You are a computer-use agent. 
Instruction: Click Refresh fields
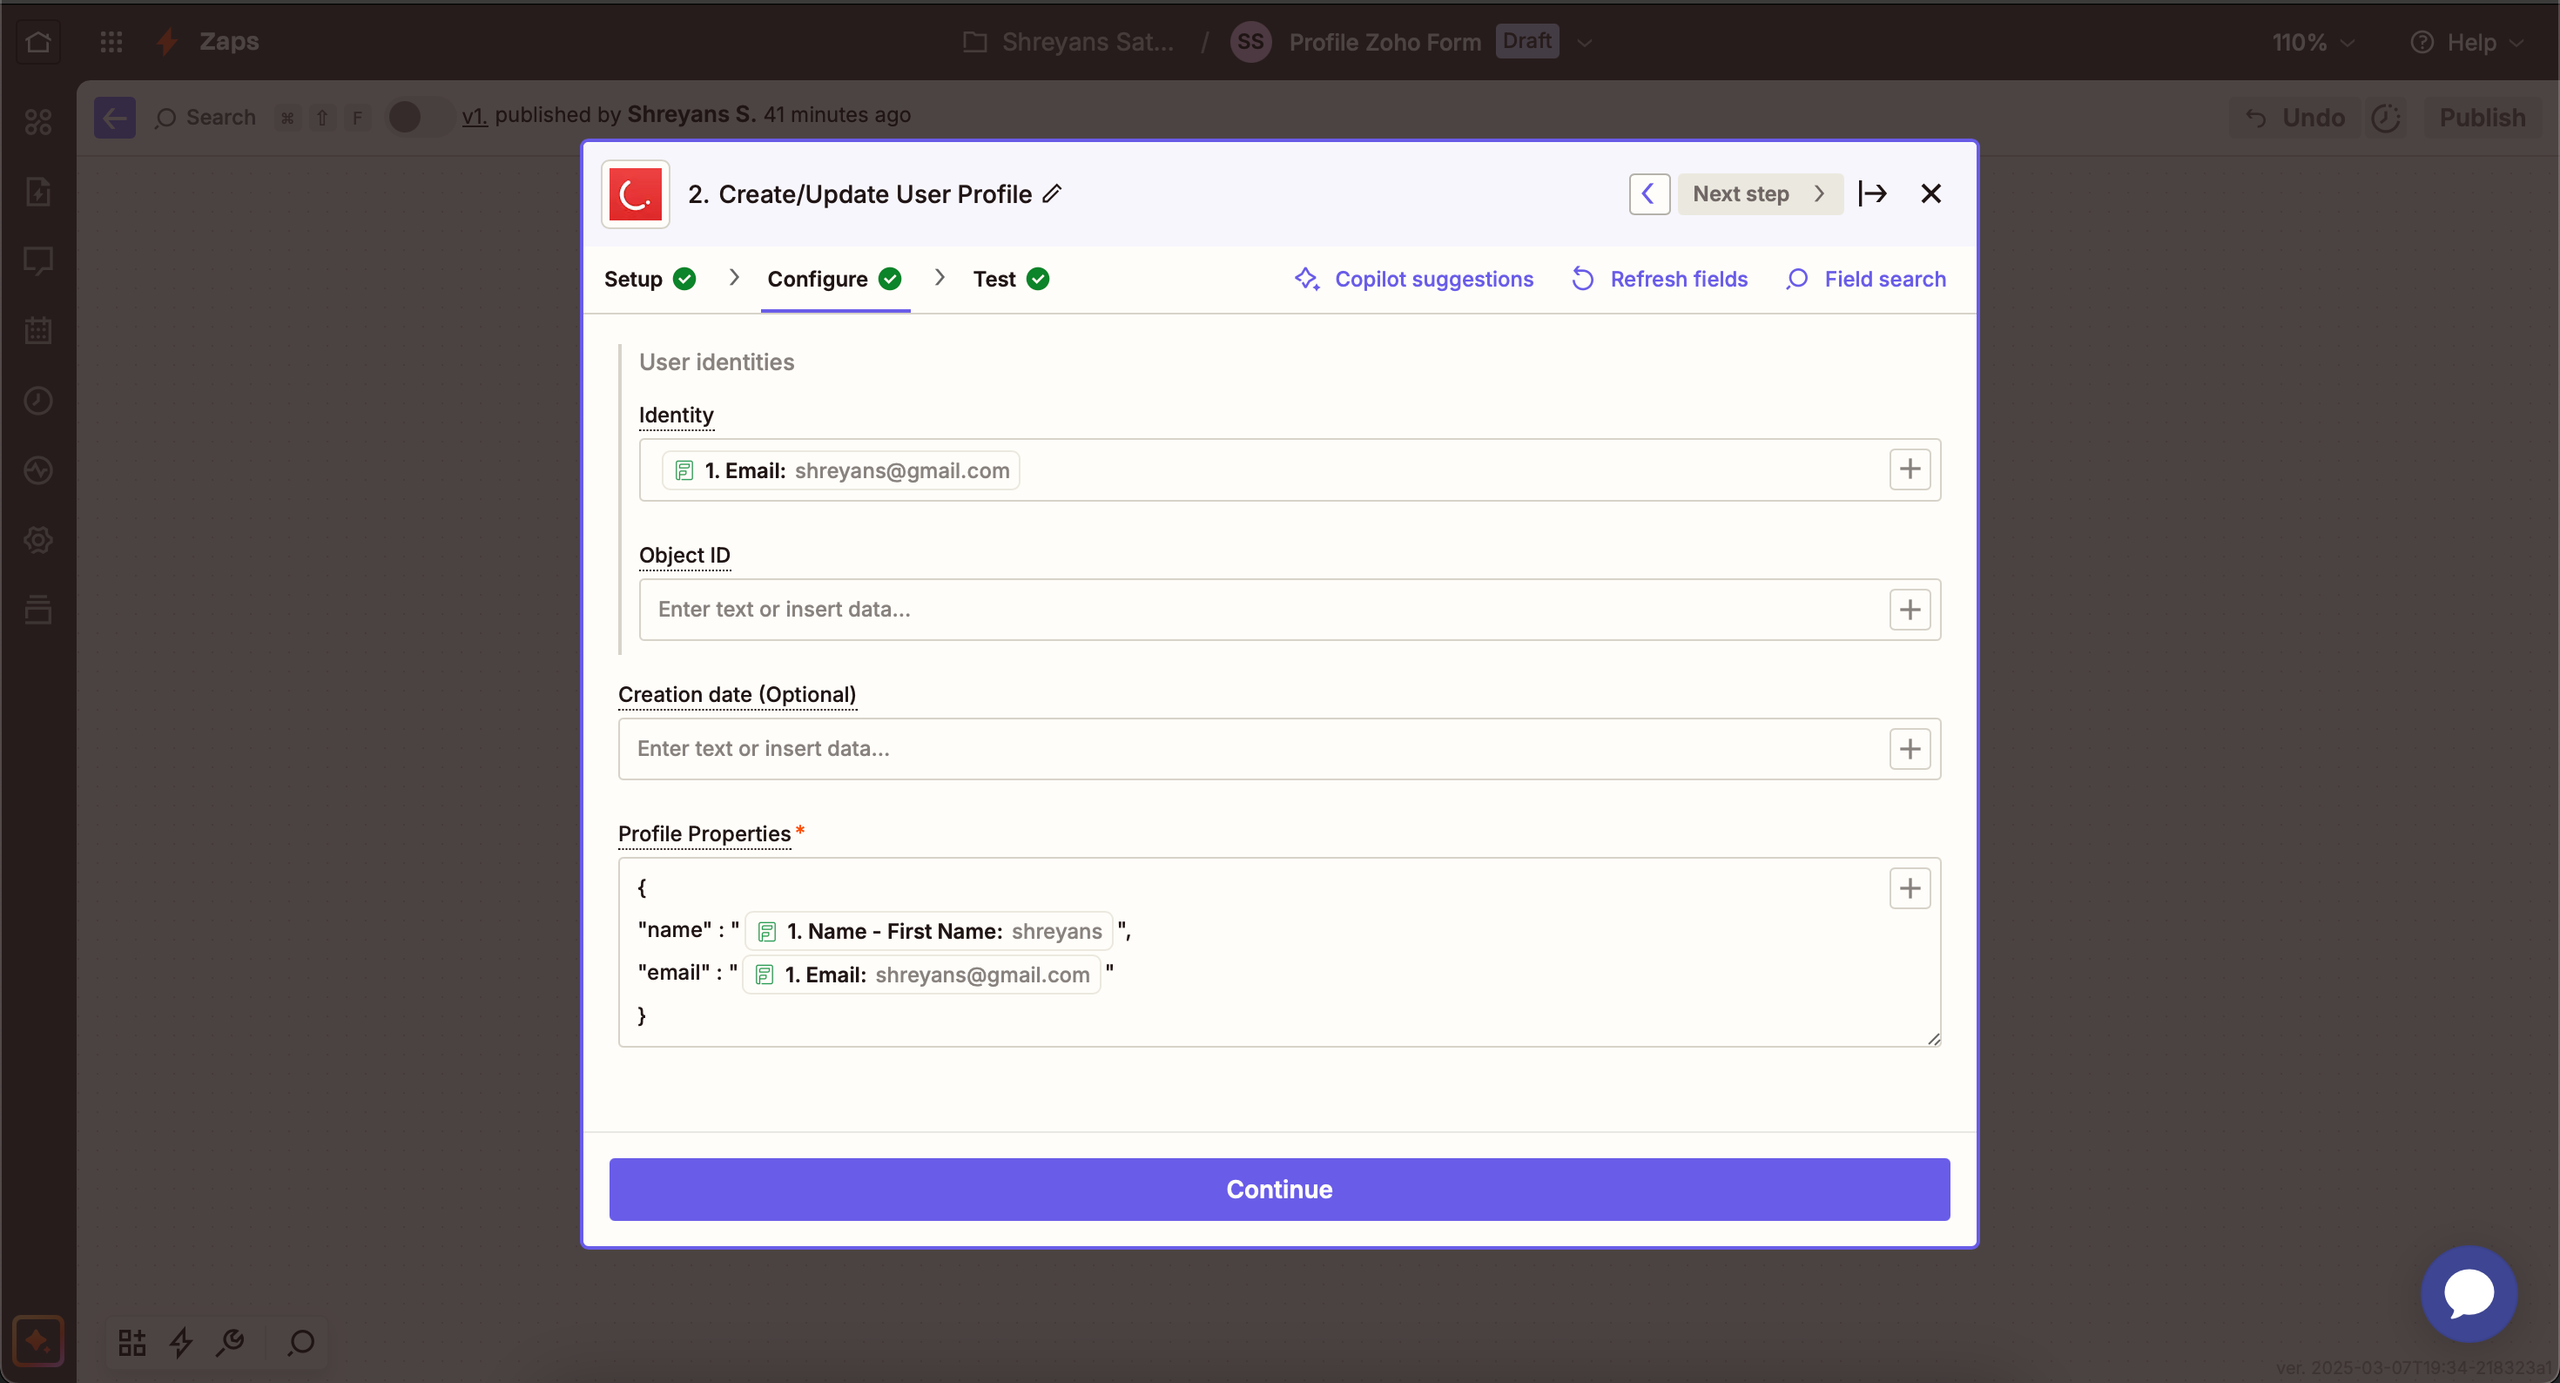pyautogui.click(x=1660, y=279)
